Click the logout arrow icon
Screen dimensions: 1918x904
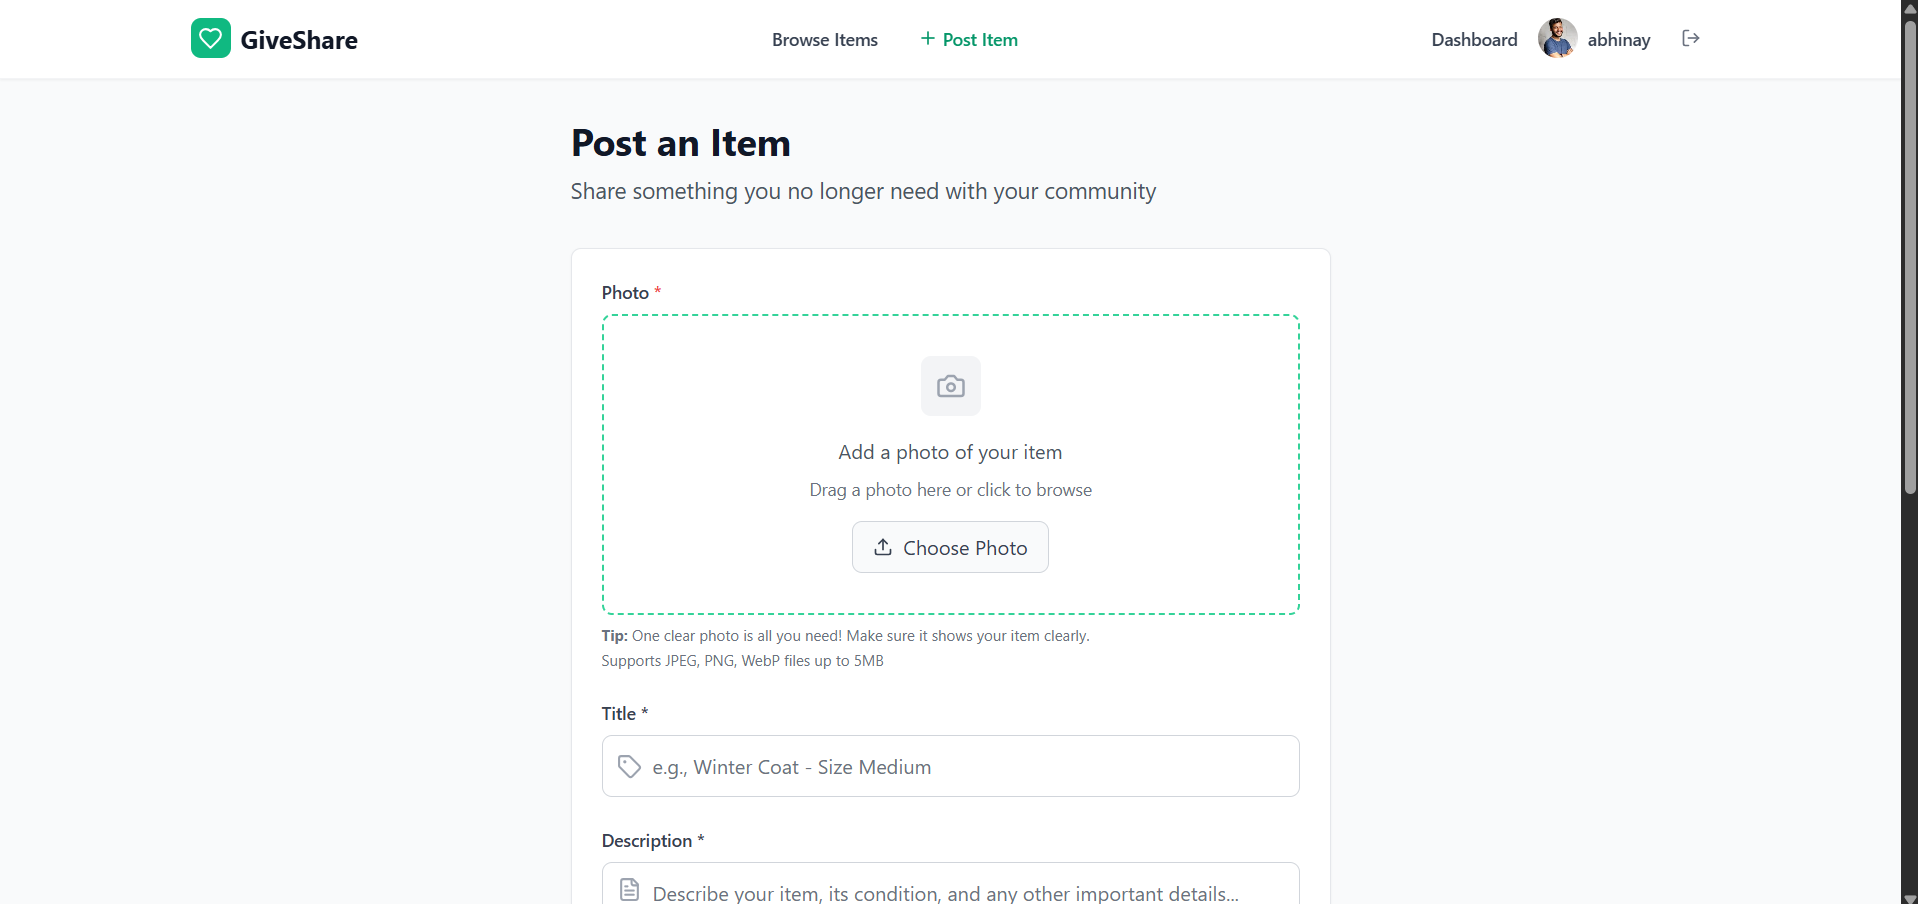point(1690,39)
